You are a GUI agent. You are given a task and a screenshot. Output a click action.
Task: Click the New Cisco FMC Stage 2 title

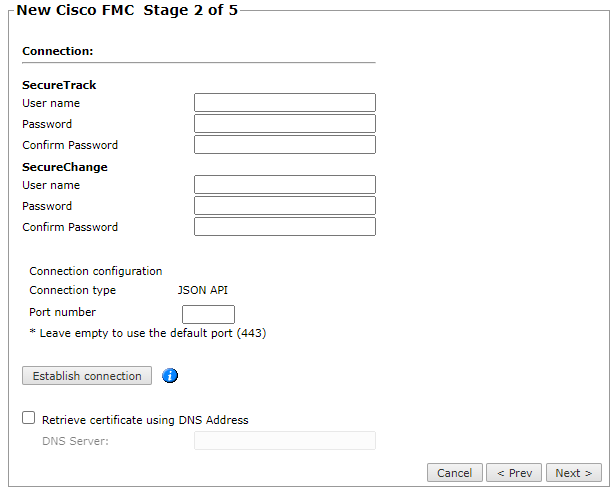127,12
